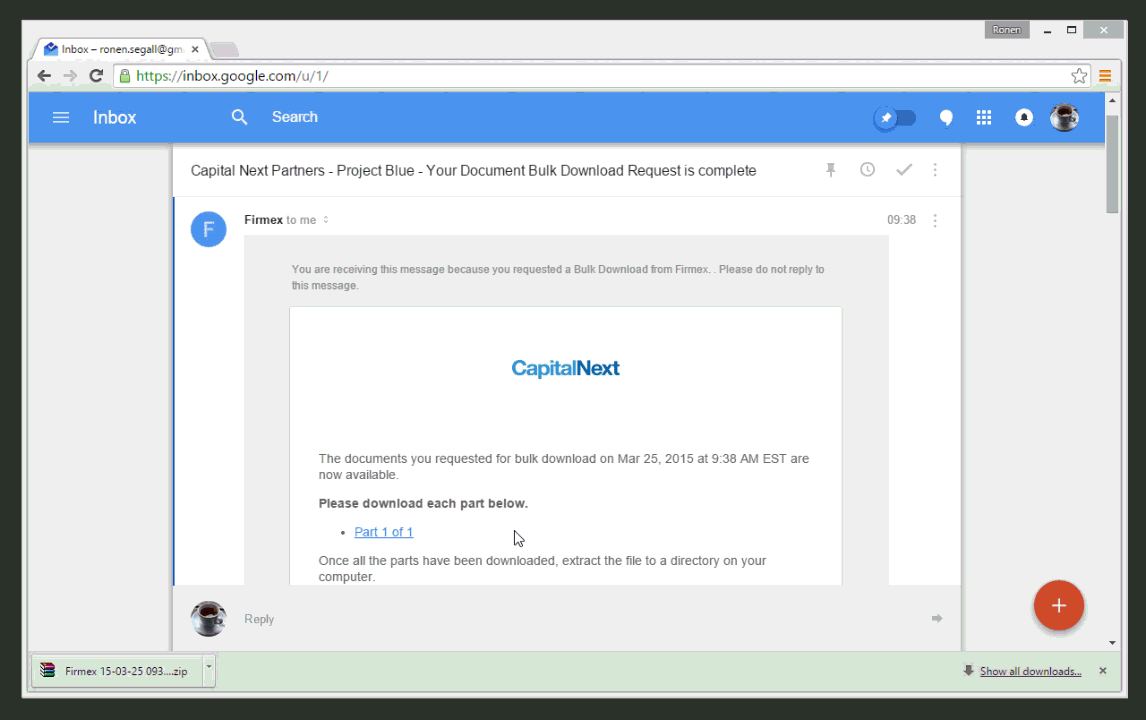
Task: Open message options next to 09:38
Action: coord(935,220)
